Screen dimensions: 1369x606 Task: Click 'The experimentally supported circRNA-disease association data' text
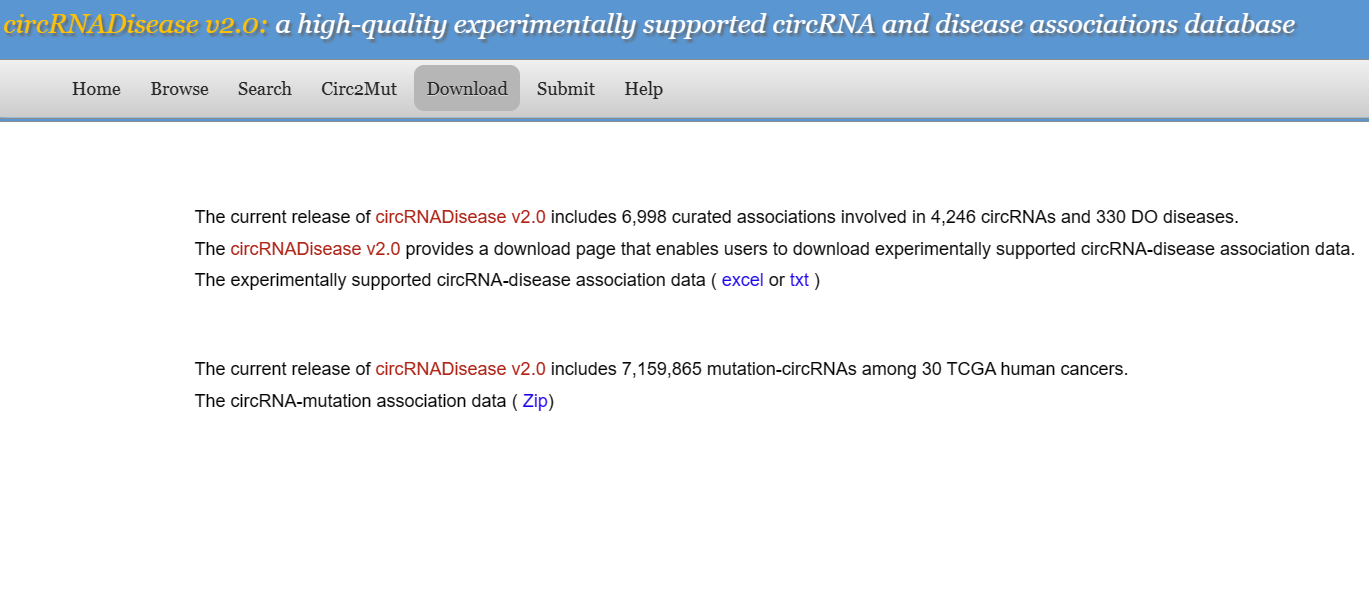point(450,280)
